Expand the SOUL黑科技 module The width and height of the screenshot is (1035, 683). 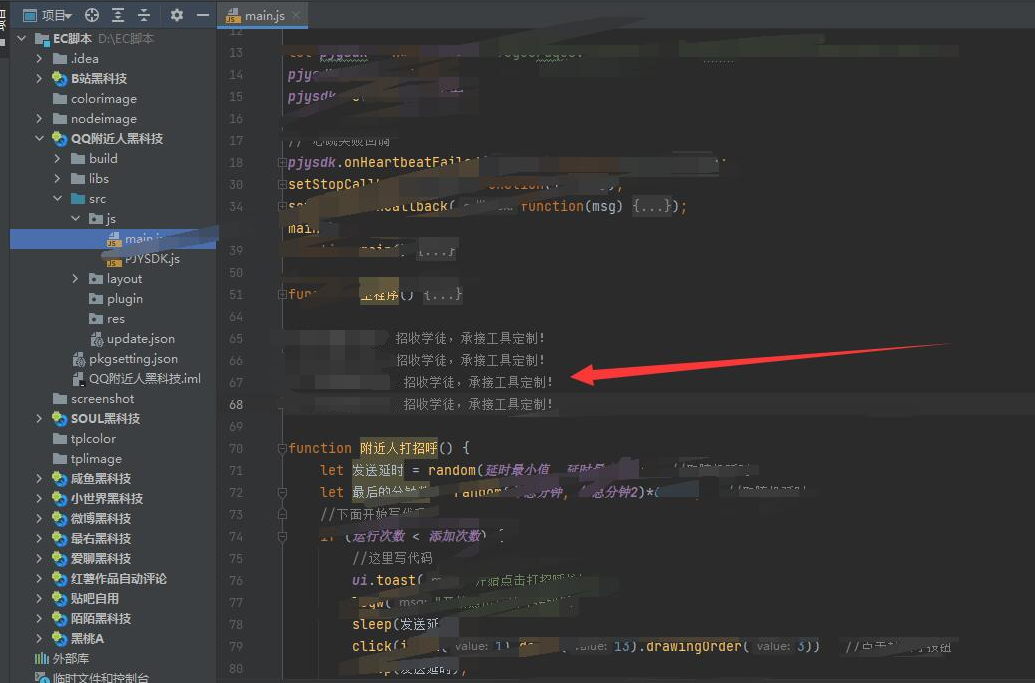(x=40, y=418)
